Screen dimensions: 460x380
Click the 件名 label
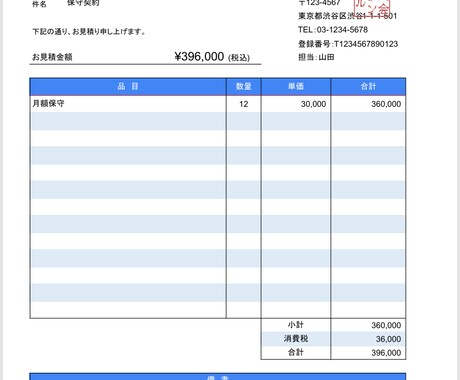click(x=39, y=4)
